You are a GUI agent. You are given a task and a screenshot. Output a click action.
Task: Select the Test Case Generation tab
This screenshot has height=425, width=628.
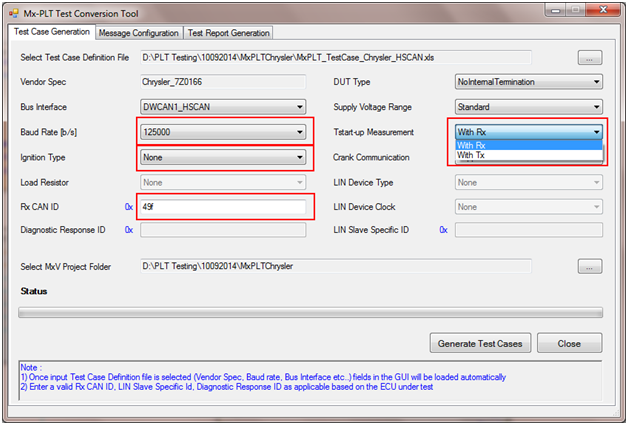coord(52,32)
